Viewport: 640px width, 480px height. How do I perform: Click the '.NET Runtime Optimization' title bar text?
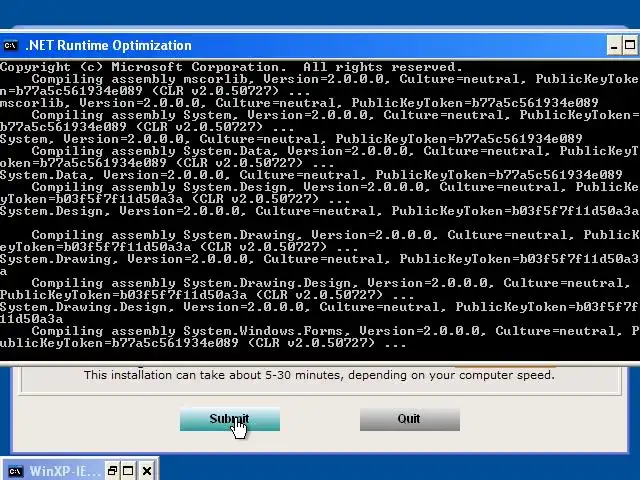[x=109, y=45]
